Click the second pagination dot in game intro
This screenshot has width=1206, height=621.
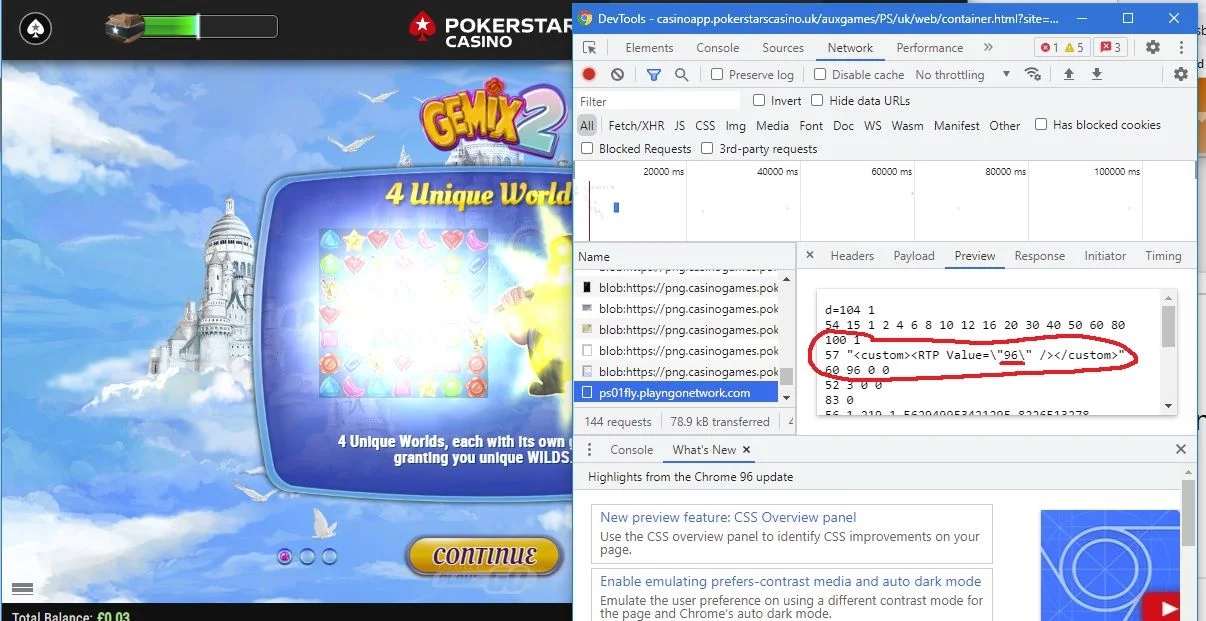pyautogui.click(x=307, y=556)
